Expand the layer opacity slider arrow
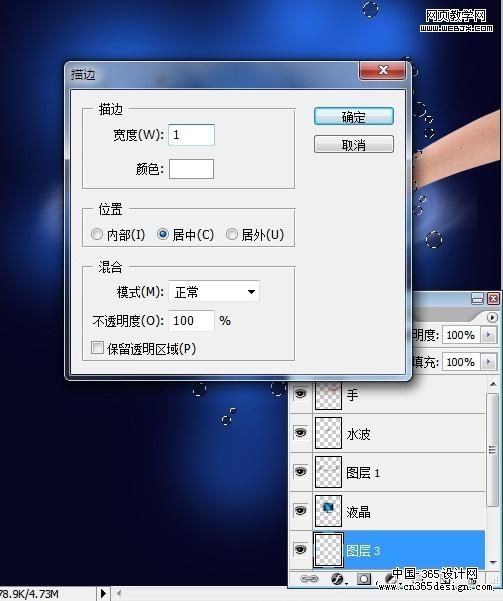 click(x=488, y=335)
